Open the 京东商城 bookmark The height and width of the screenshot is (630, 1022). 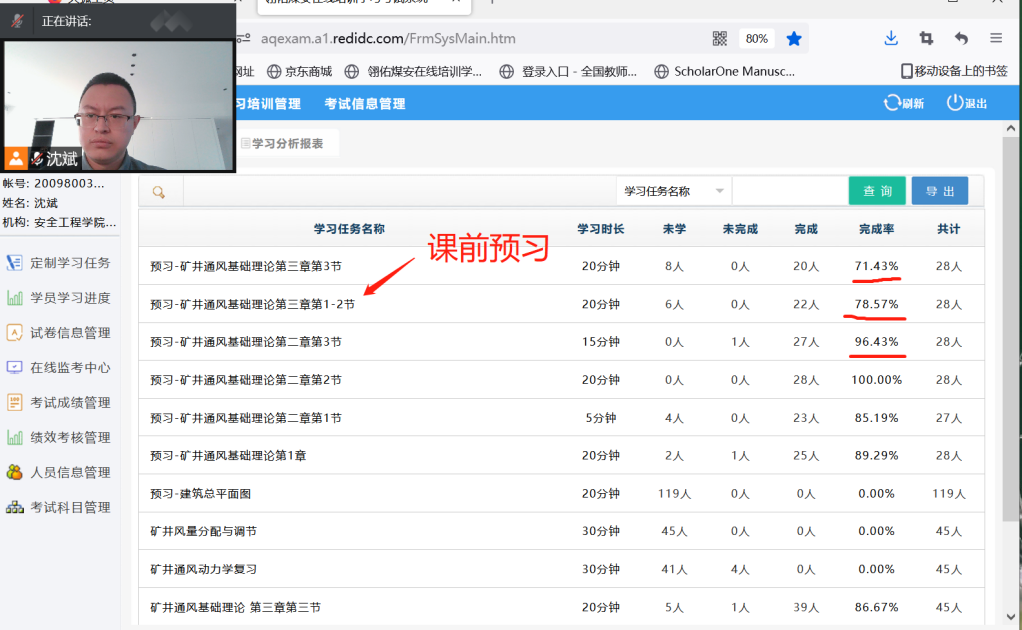300,71
